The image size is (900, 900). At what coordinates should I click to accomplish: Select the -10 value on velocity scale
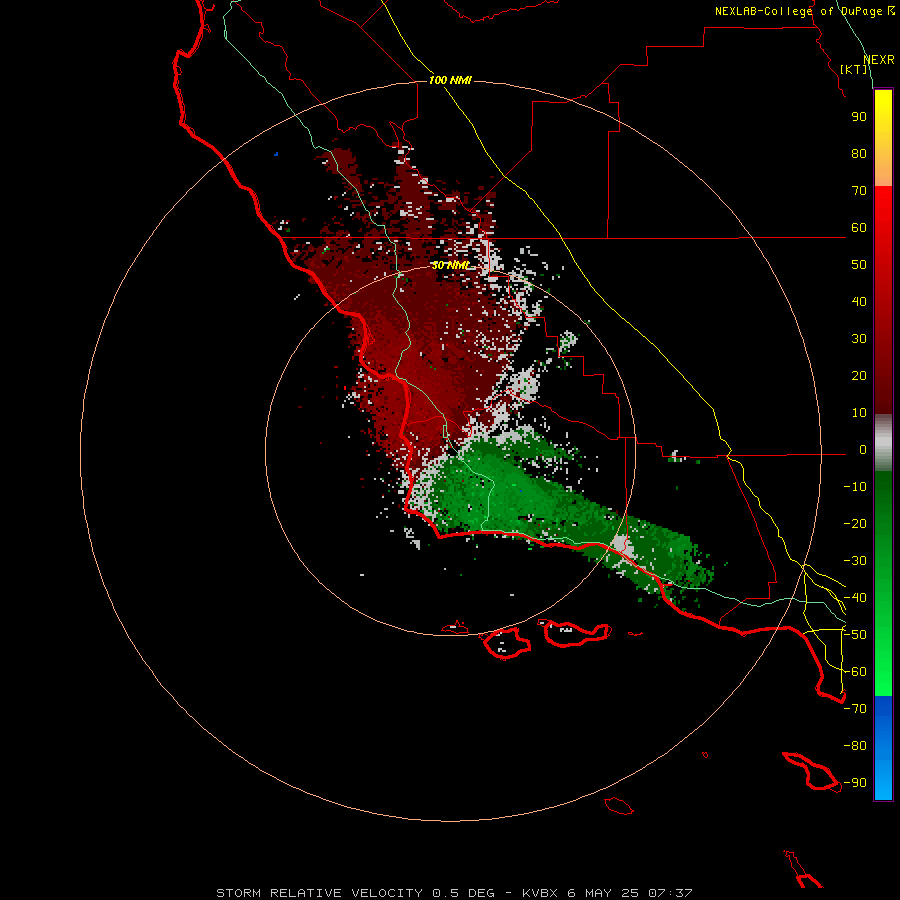pos(855,487)
